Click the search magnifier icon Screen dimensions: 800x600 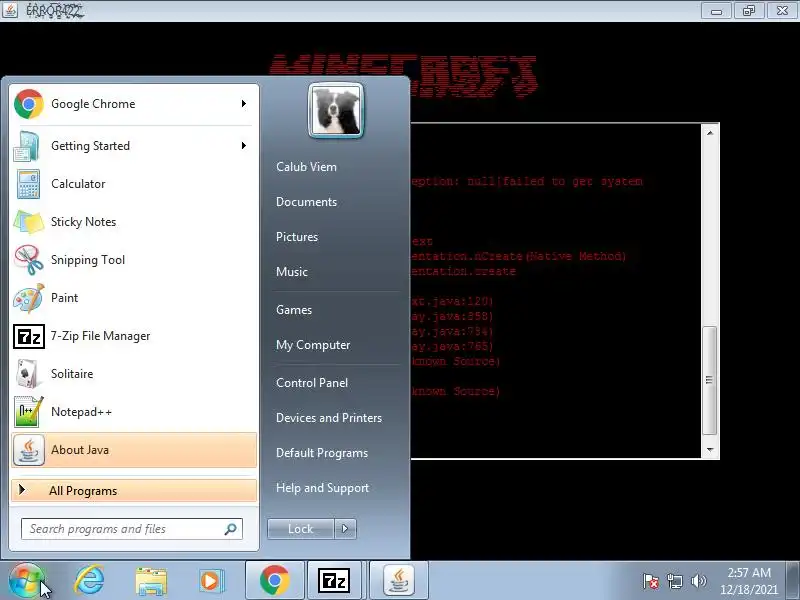coord(230,529)
